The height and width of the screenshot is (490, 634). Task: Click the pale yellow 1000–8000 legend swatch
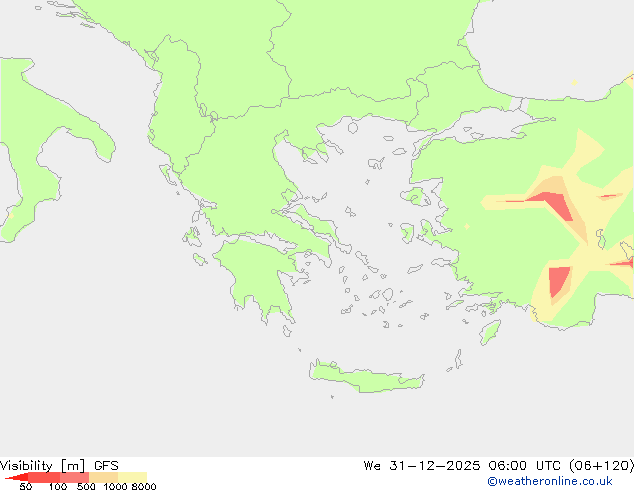pyautogui.click(x=132, y=477)
